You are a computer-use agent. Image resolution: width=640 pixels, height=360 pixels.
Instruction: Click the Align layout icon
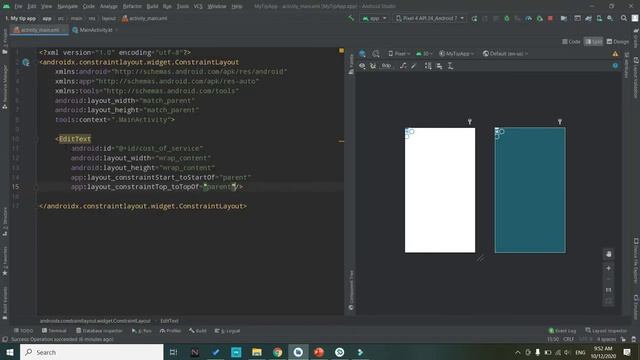point(439,66)
